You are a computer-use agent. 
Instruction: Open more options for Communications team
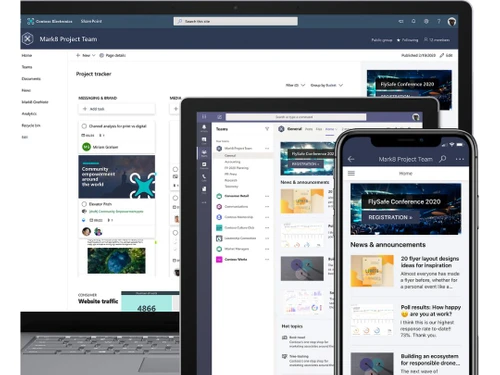267,207
